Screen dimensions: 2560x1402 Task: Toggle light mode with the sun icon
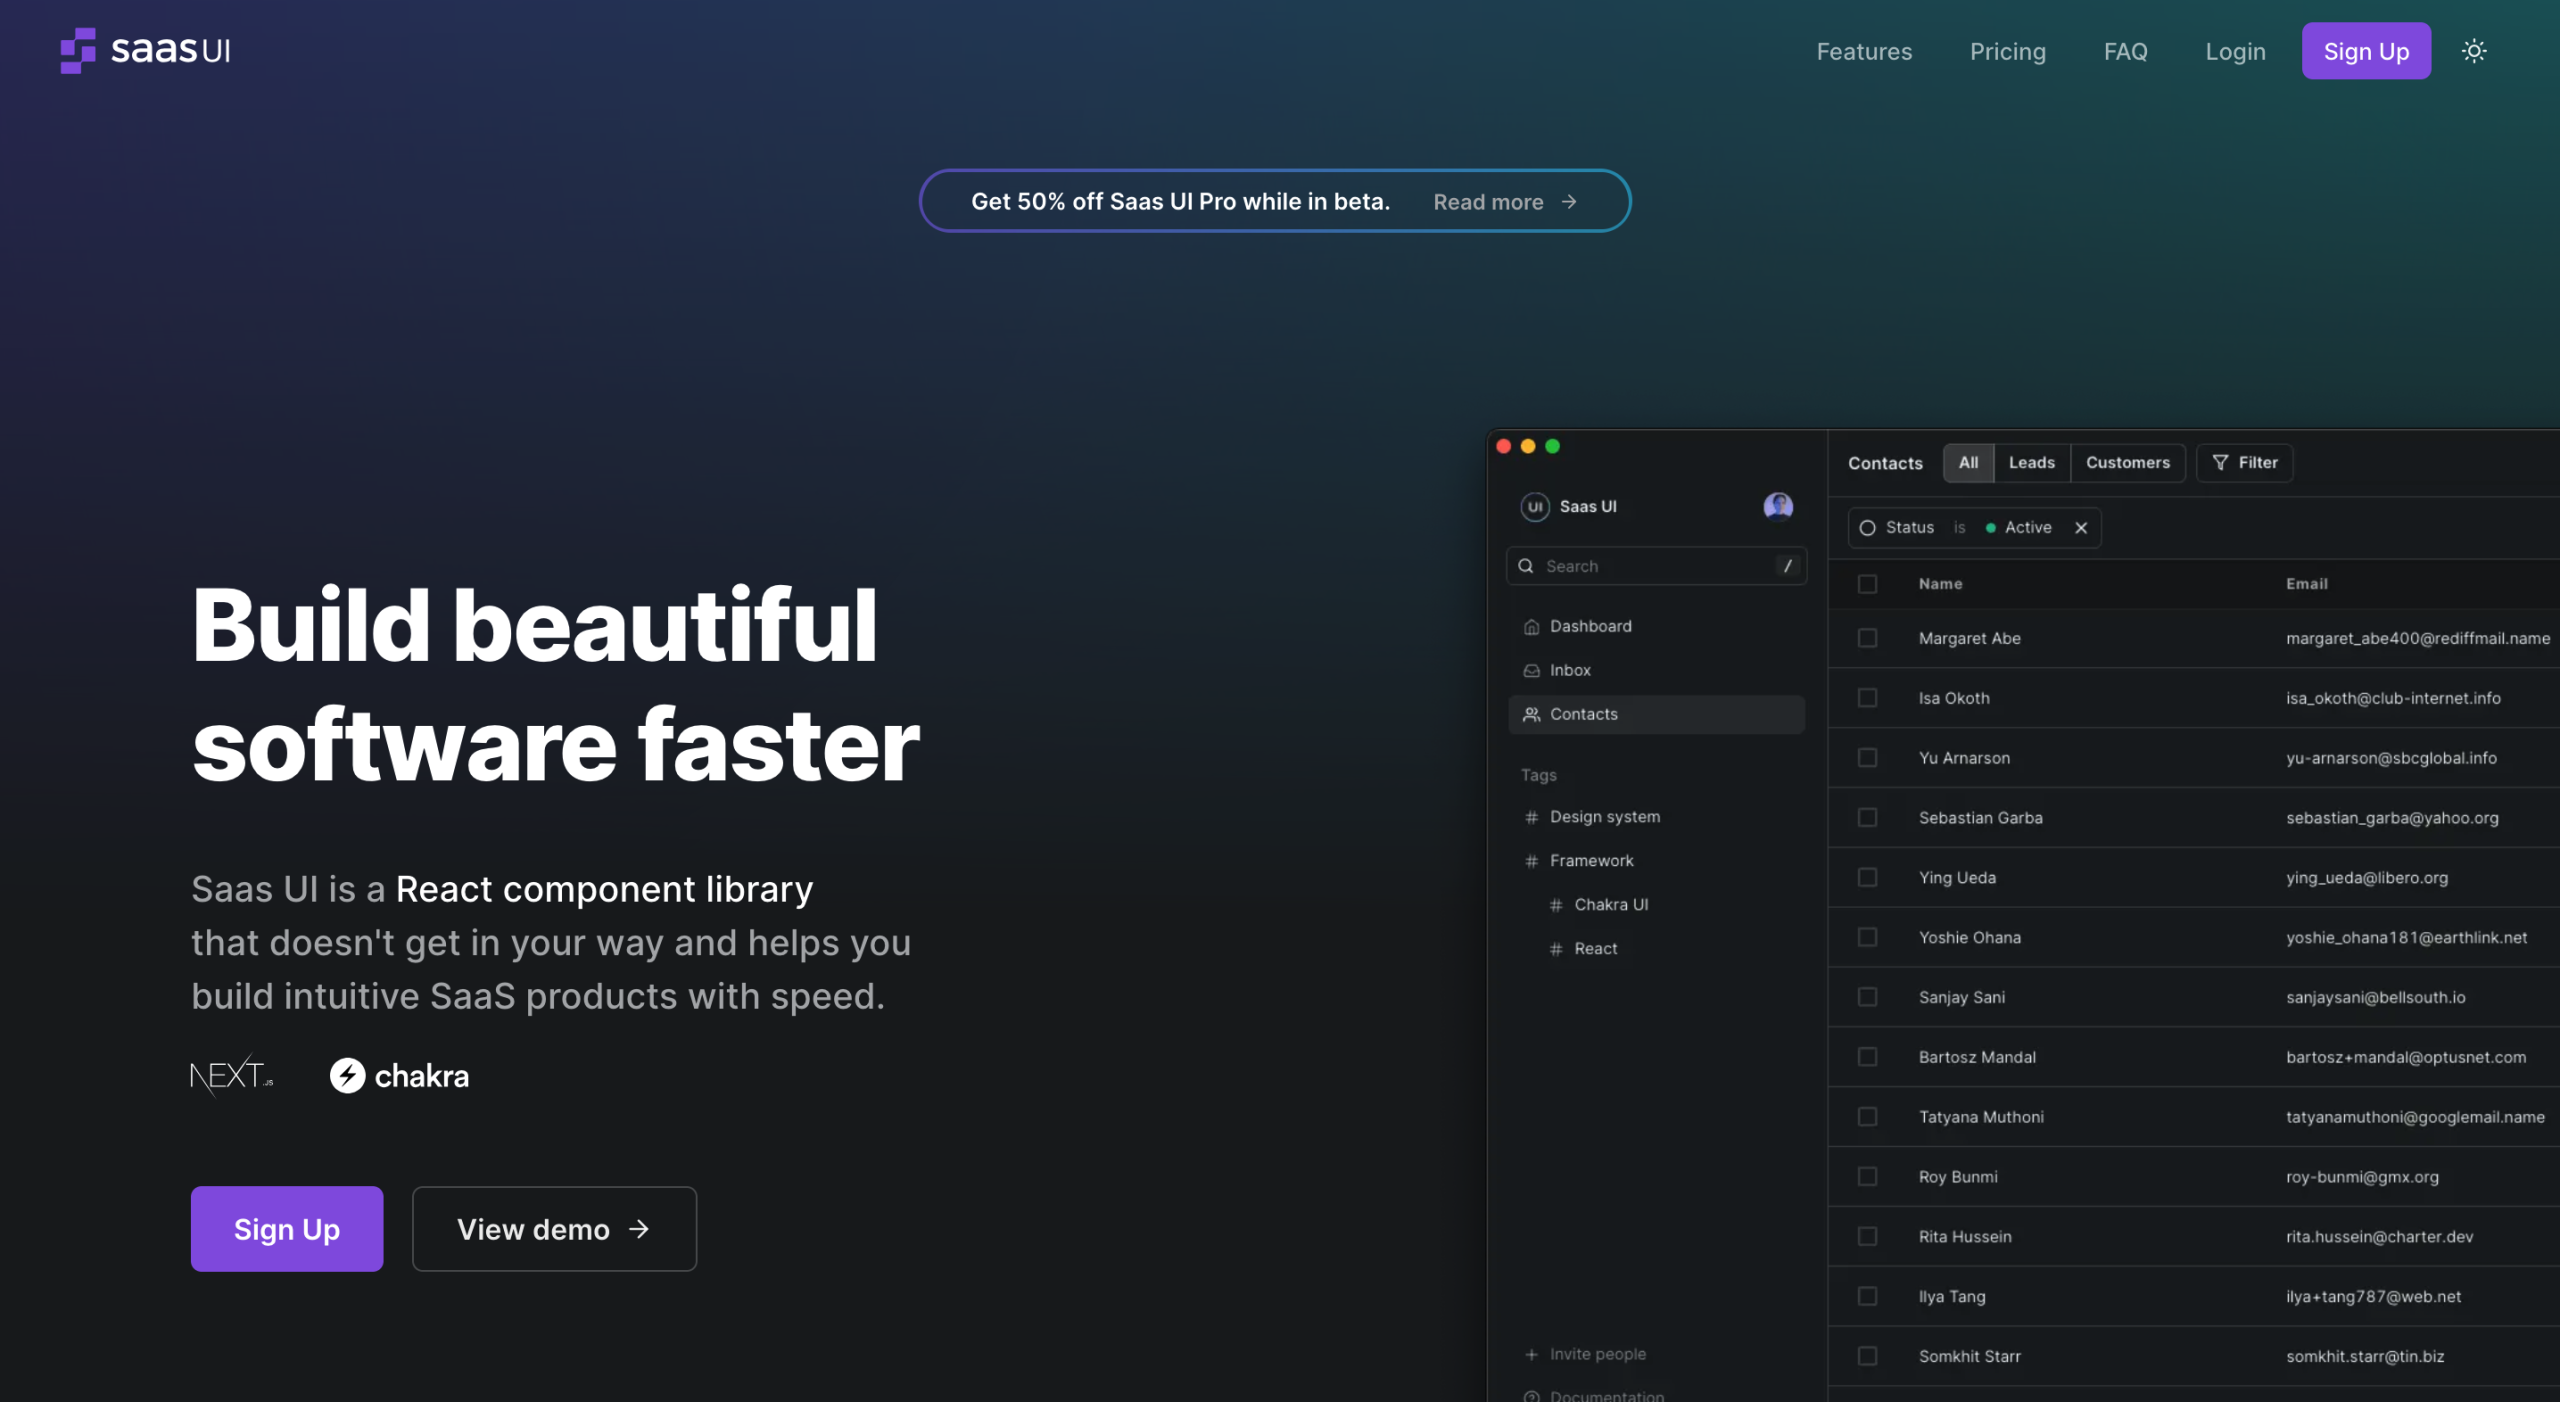click(x=2474, y=51)
